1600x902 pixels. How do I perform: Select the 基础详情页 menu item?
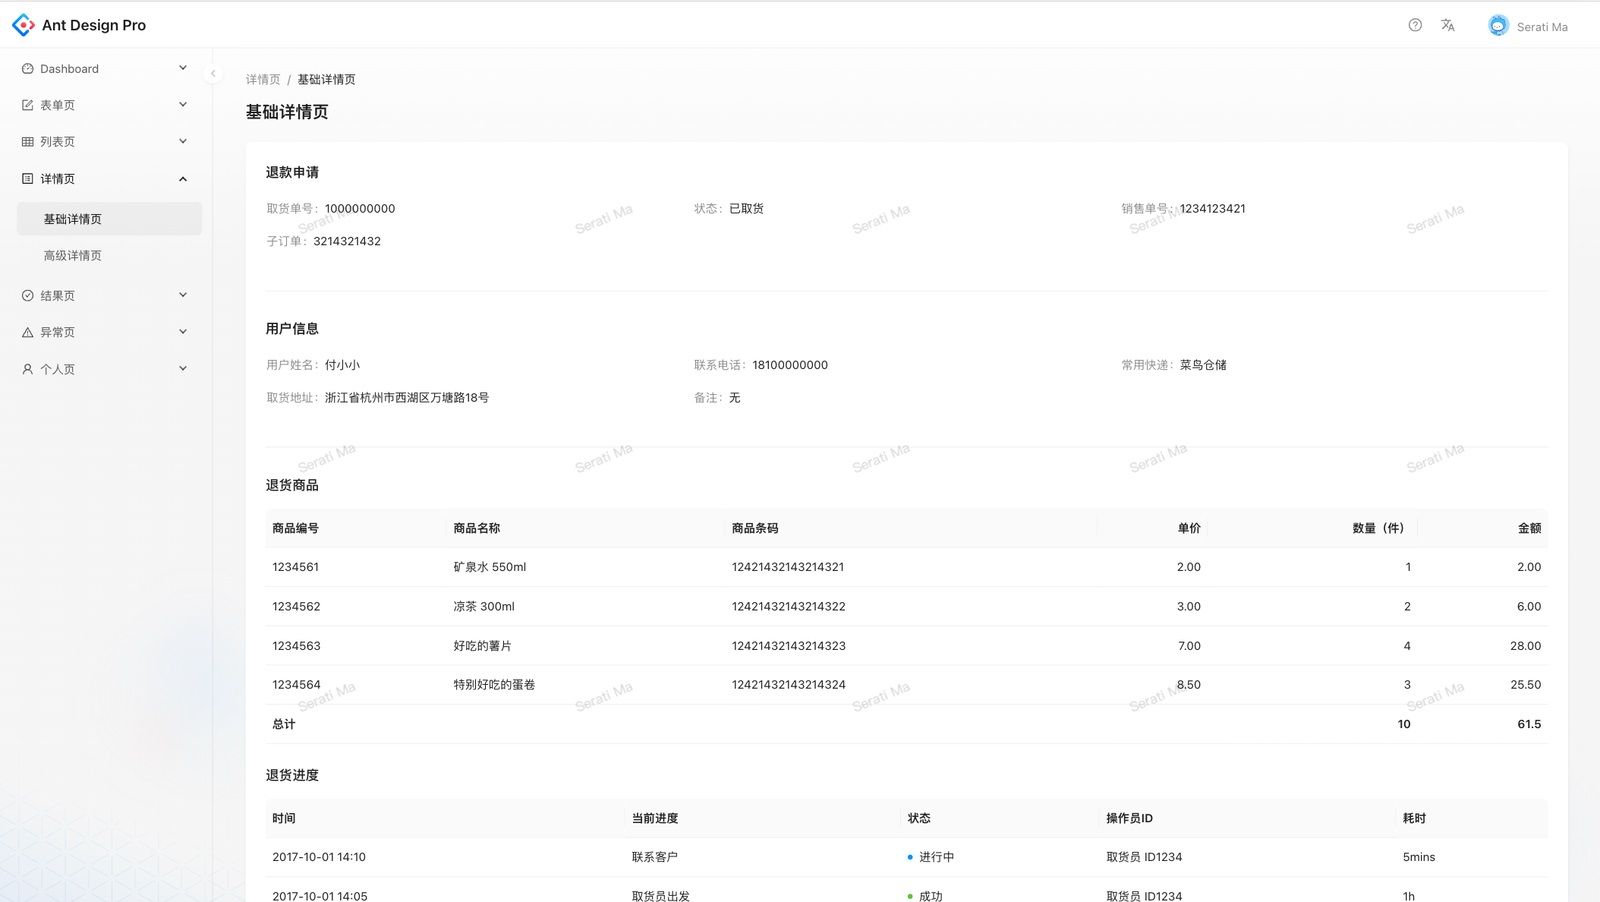[109, 219]
